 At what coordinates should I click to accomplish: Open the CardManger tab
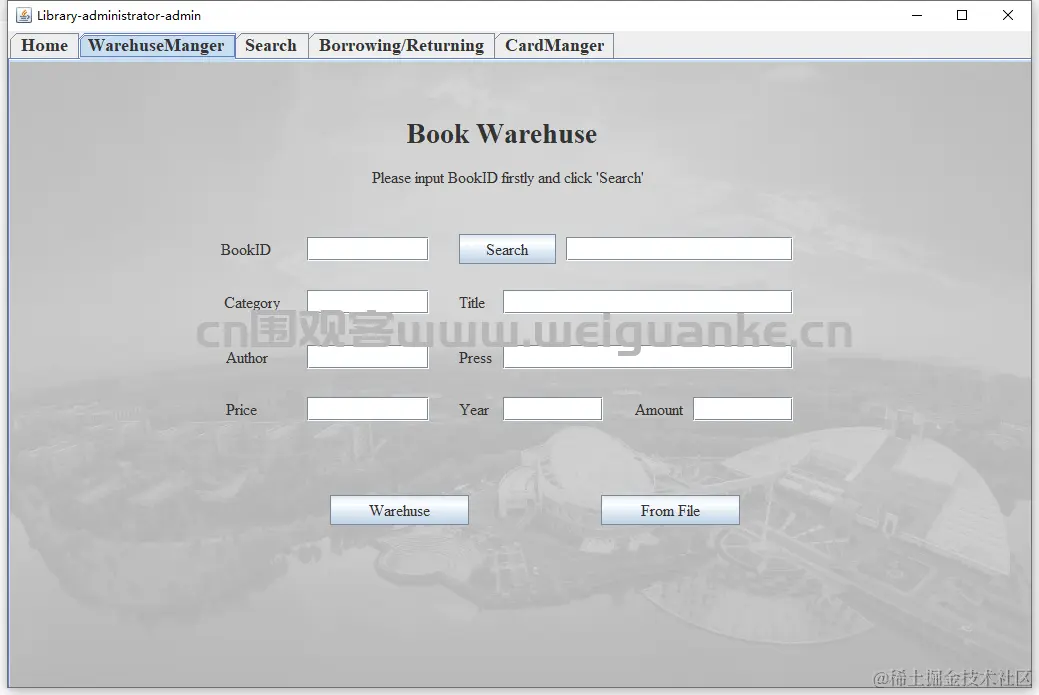coord(555,46)
